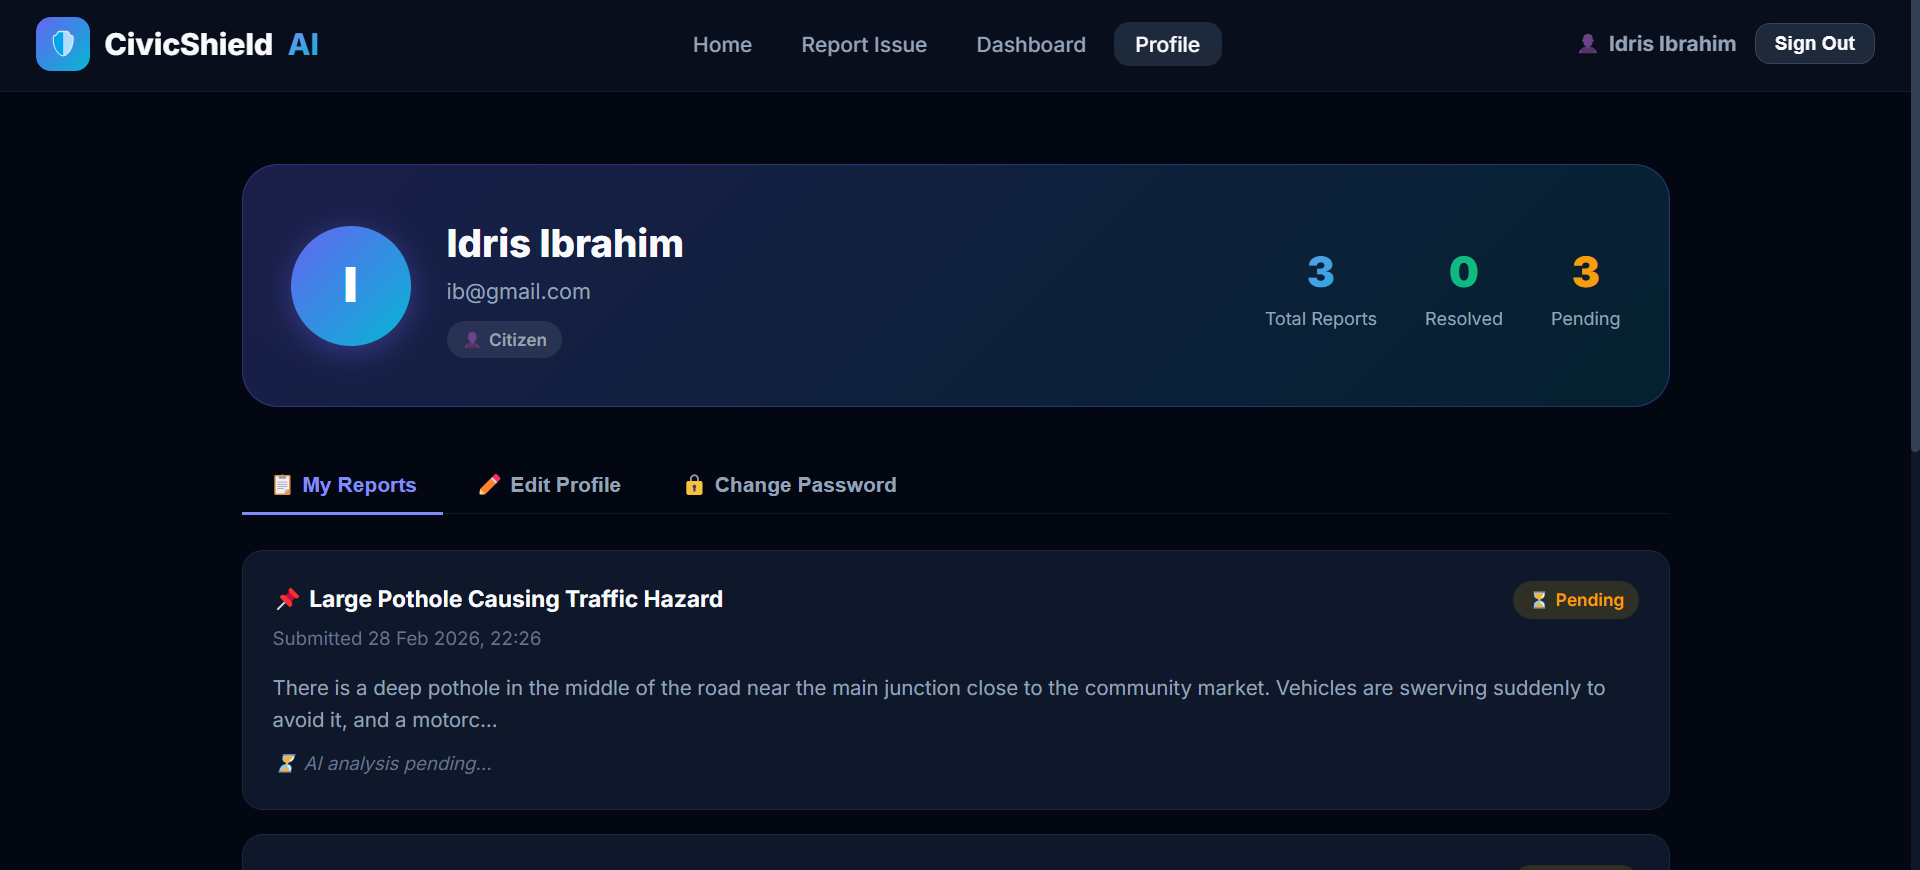Click the pothole report description text
The width and height of the screenshot is (1920, 870).
(939, 704)
